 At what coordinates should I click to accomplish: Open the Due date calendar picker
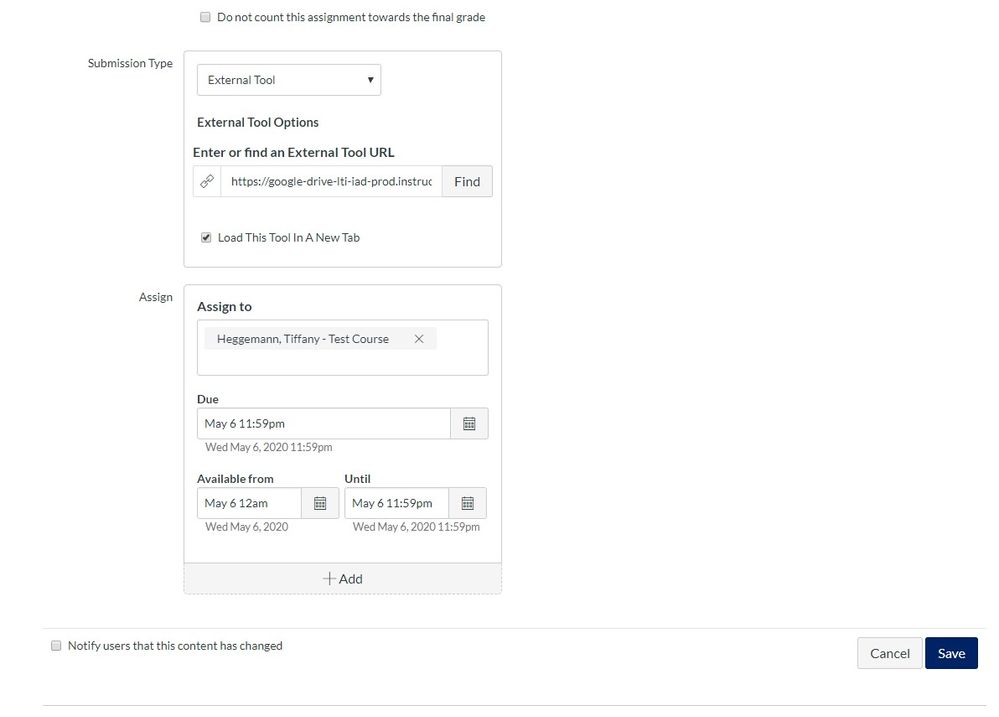[469, 424]
